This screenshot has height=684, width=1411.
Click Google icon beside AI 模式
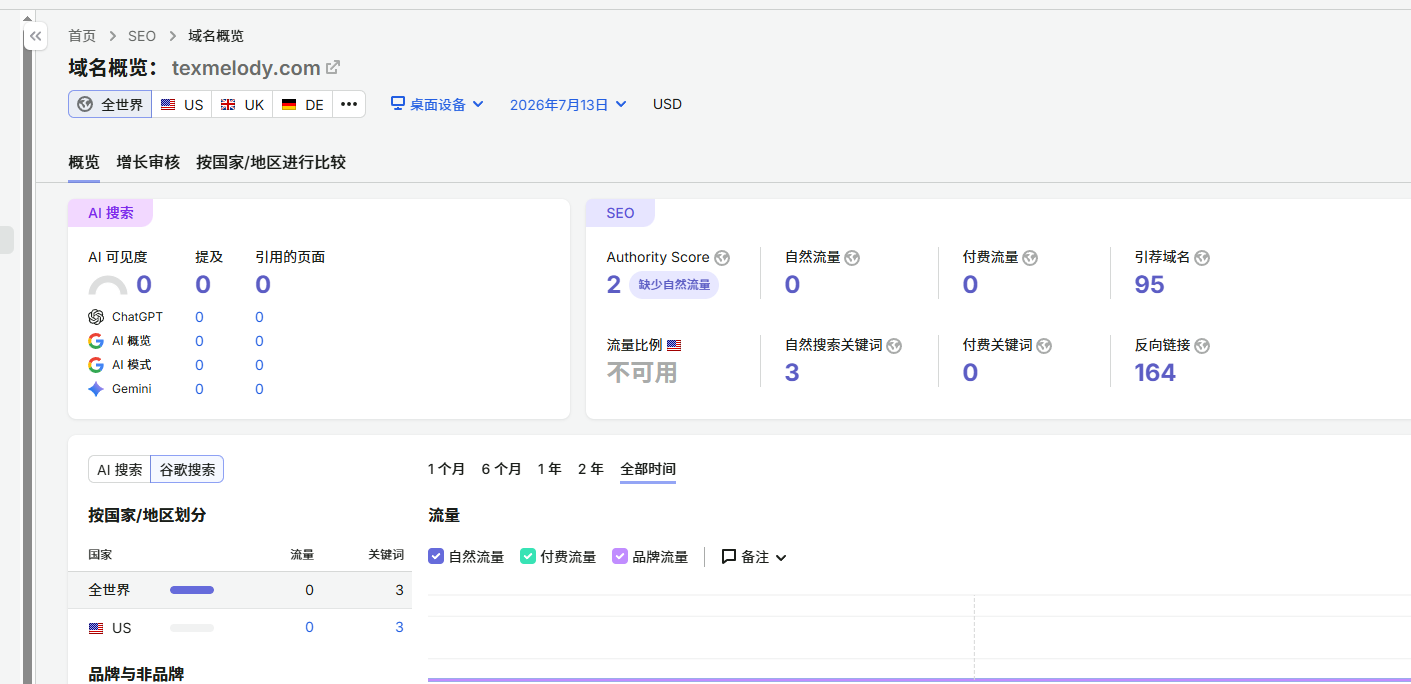[96, 365]
